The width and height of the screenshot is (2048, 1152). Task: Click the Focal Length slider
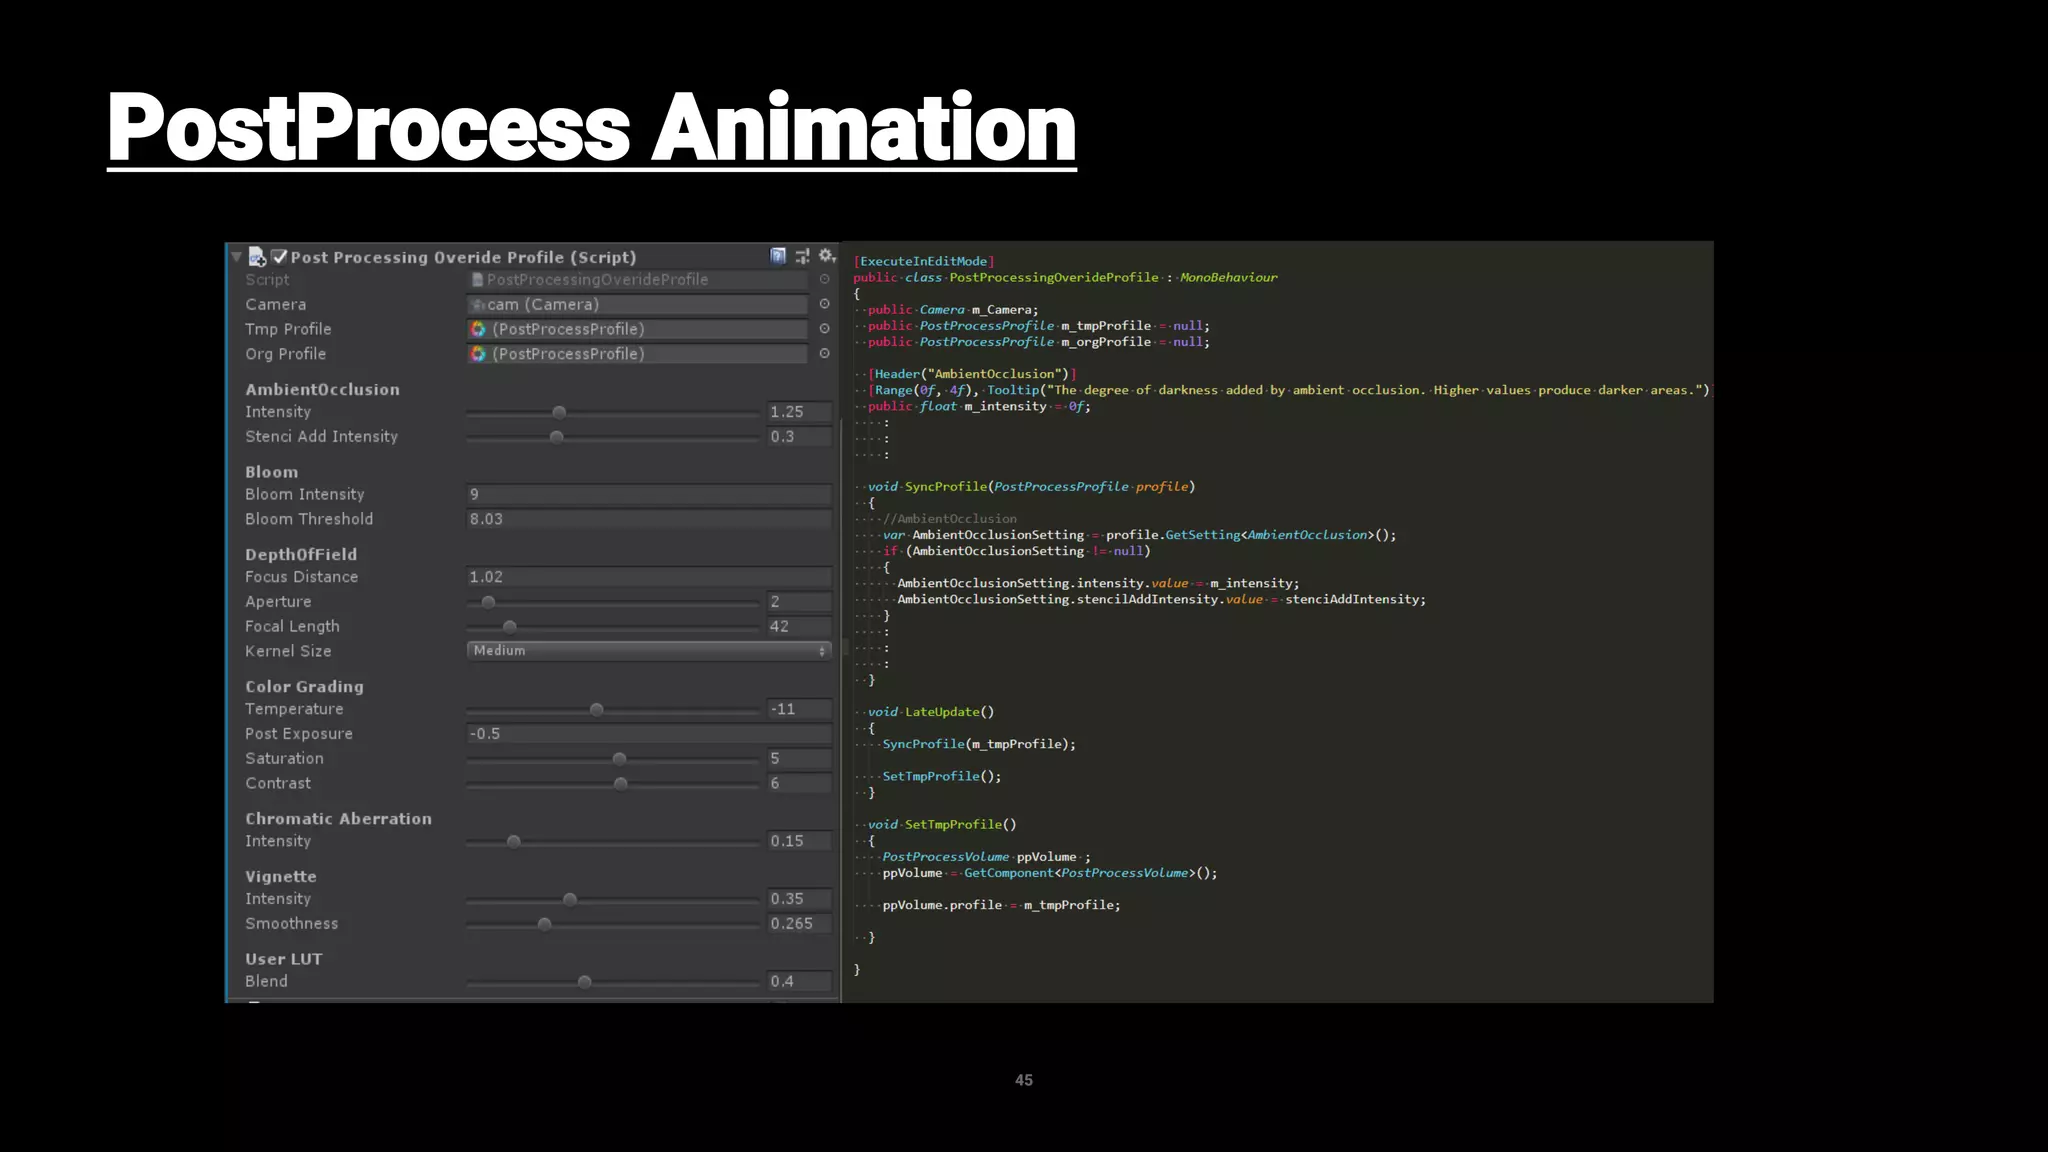[x=613, y=627]
